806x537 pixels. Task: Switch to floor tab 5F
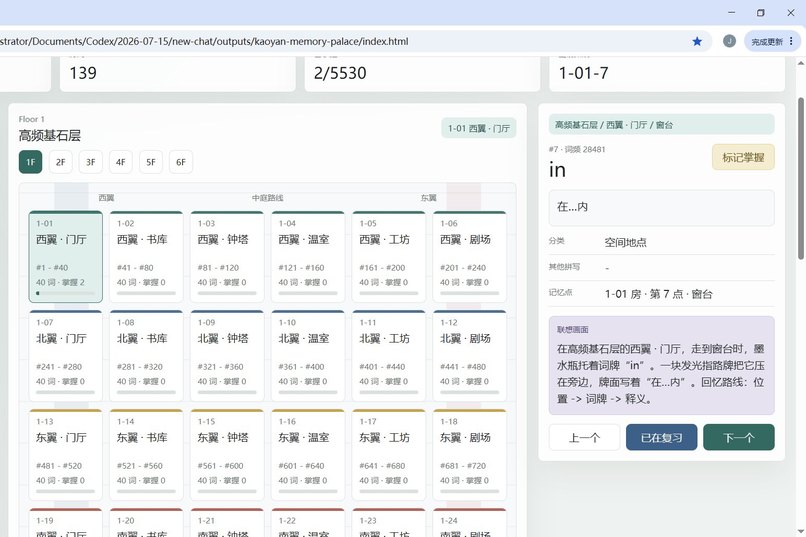tap(151, 162)
